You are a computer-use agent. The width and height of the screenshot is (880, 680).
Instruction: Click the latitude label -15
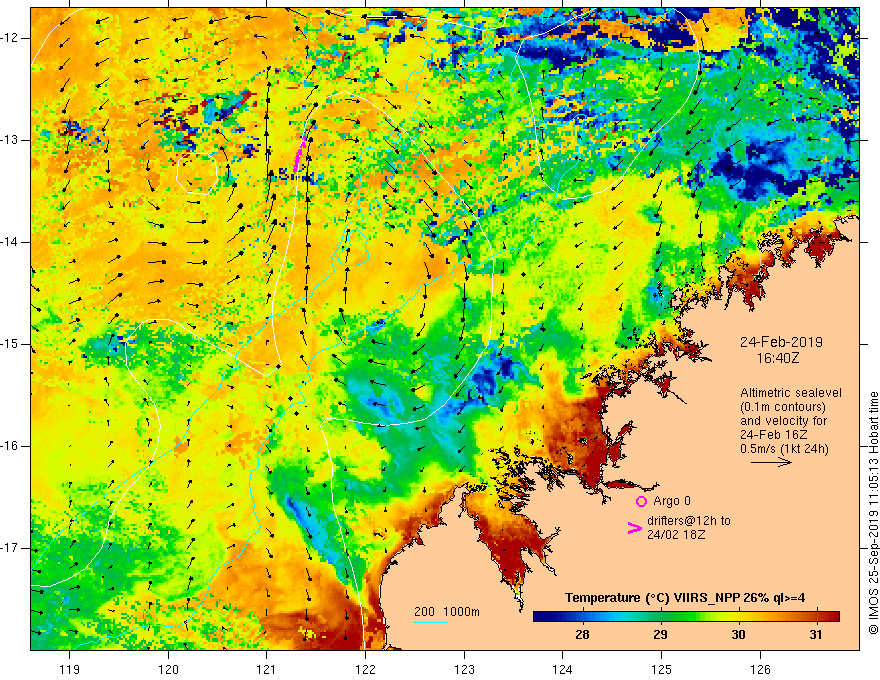10,344
